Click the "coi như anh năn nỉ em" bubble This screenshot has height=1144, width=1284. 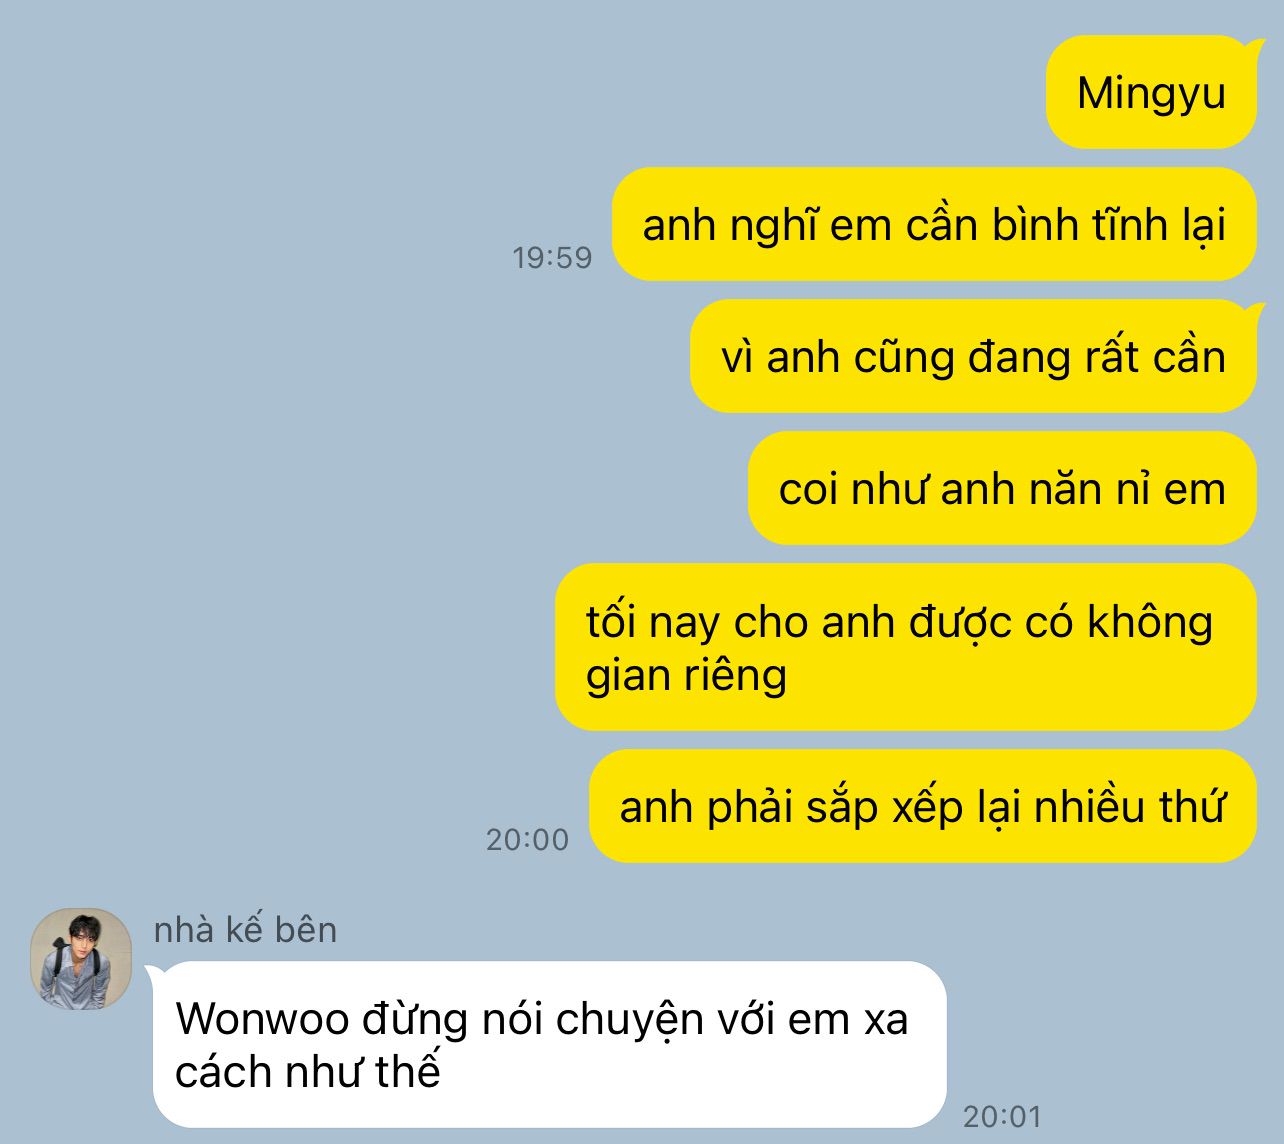[1002, 489]
